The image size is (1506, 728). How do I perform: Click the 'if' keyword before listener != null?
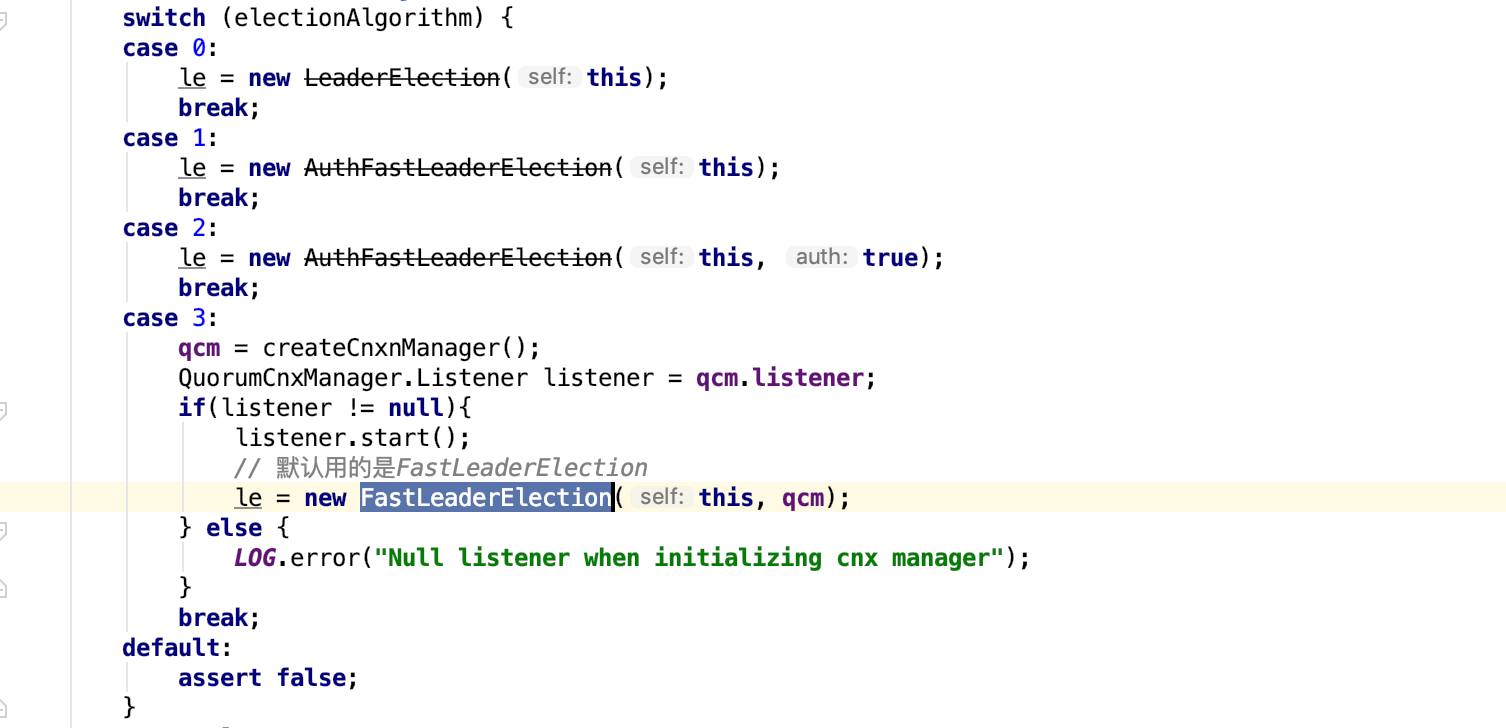point(192,407)
